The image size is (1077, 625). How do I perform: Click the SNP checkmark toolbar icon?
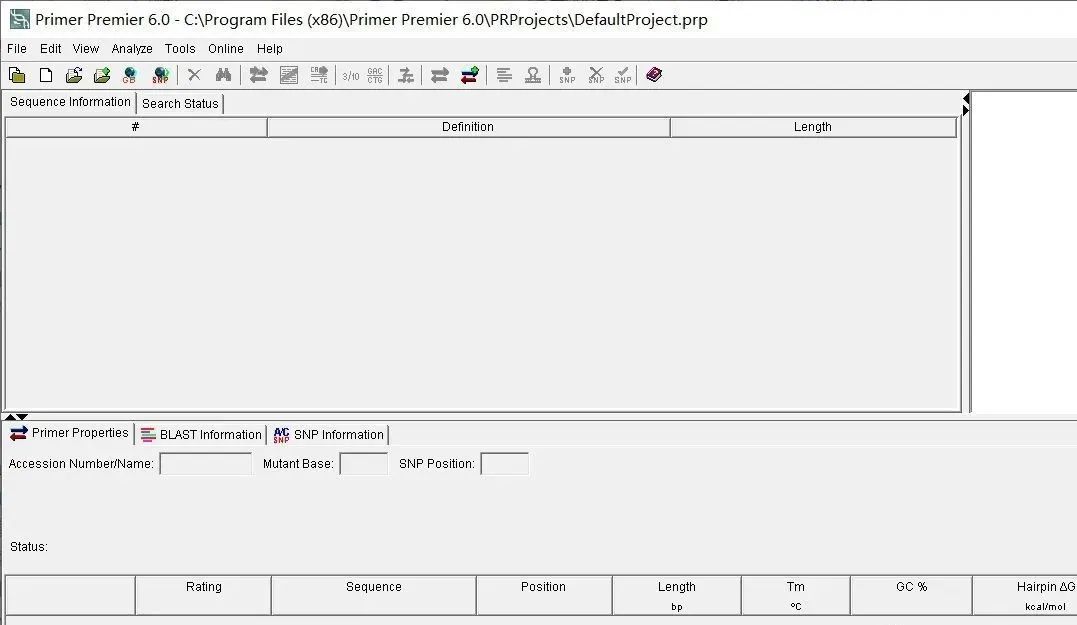pyautogui.click(x=623, y=75)
